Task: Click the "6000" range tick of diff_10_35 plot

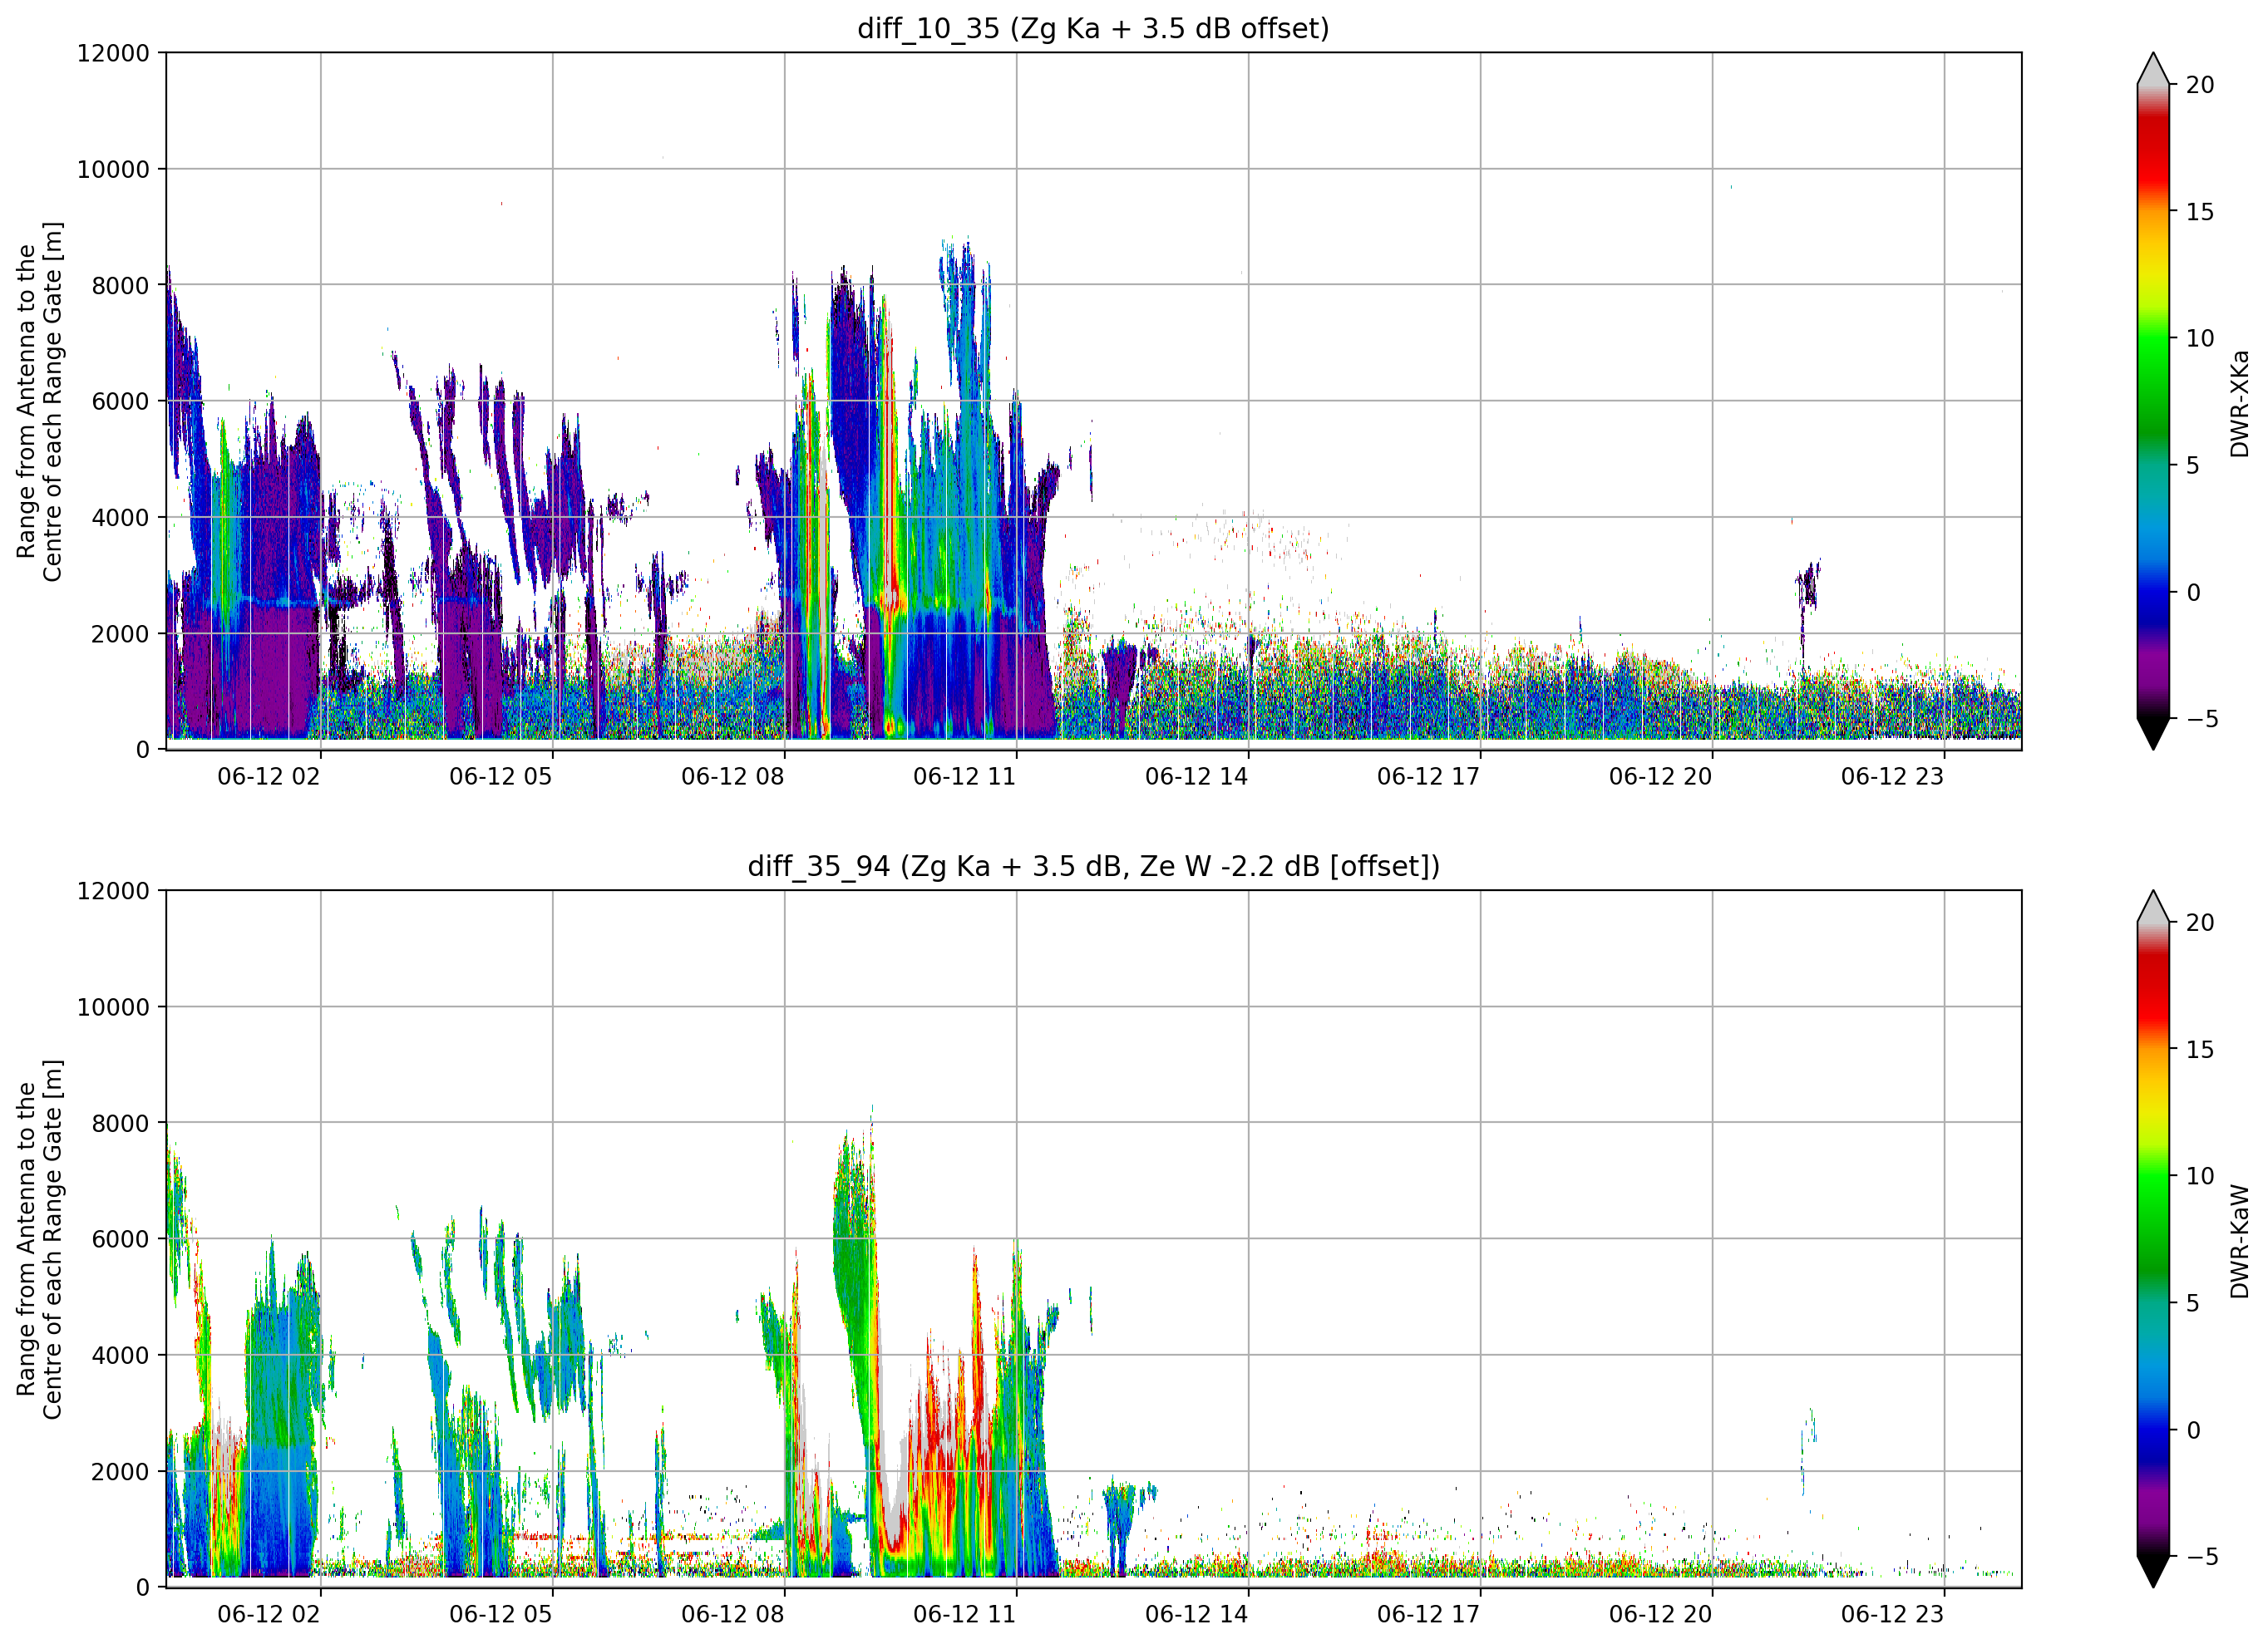Action: point(120,402)
